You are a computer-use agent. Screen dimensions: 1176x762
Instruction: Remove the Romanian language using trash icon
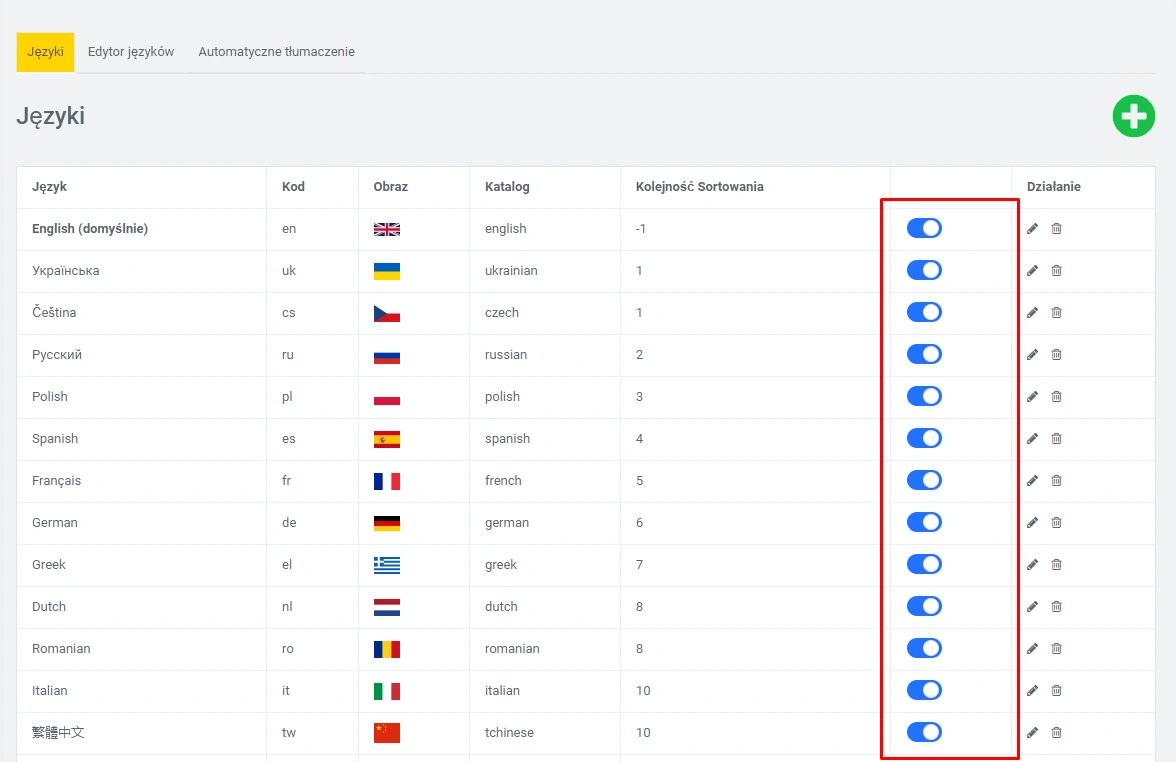pyautogui.click(x=1056, y=649)
